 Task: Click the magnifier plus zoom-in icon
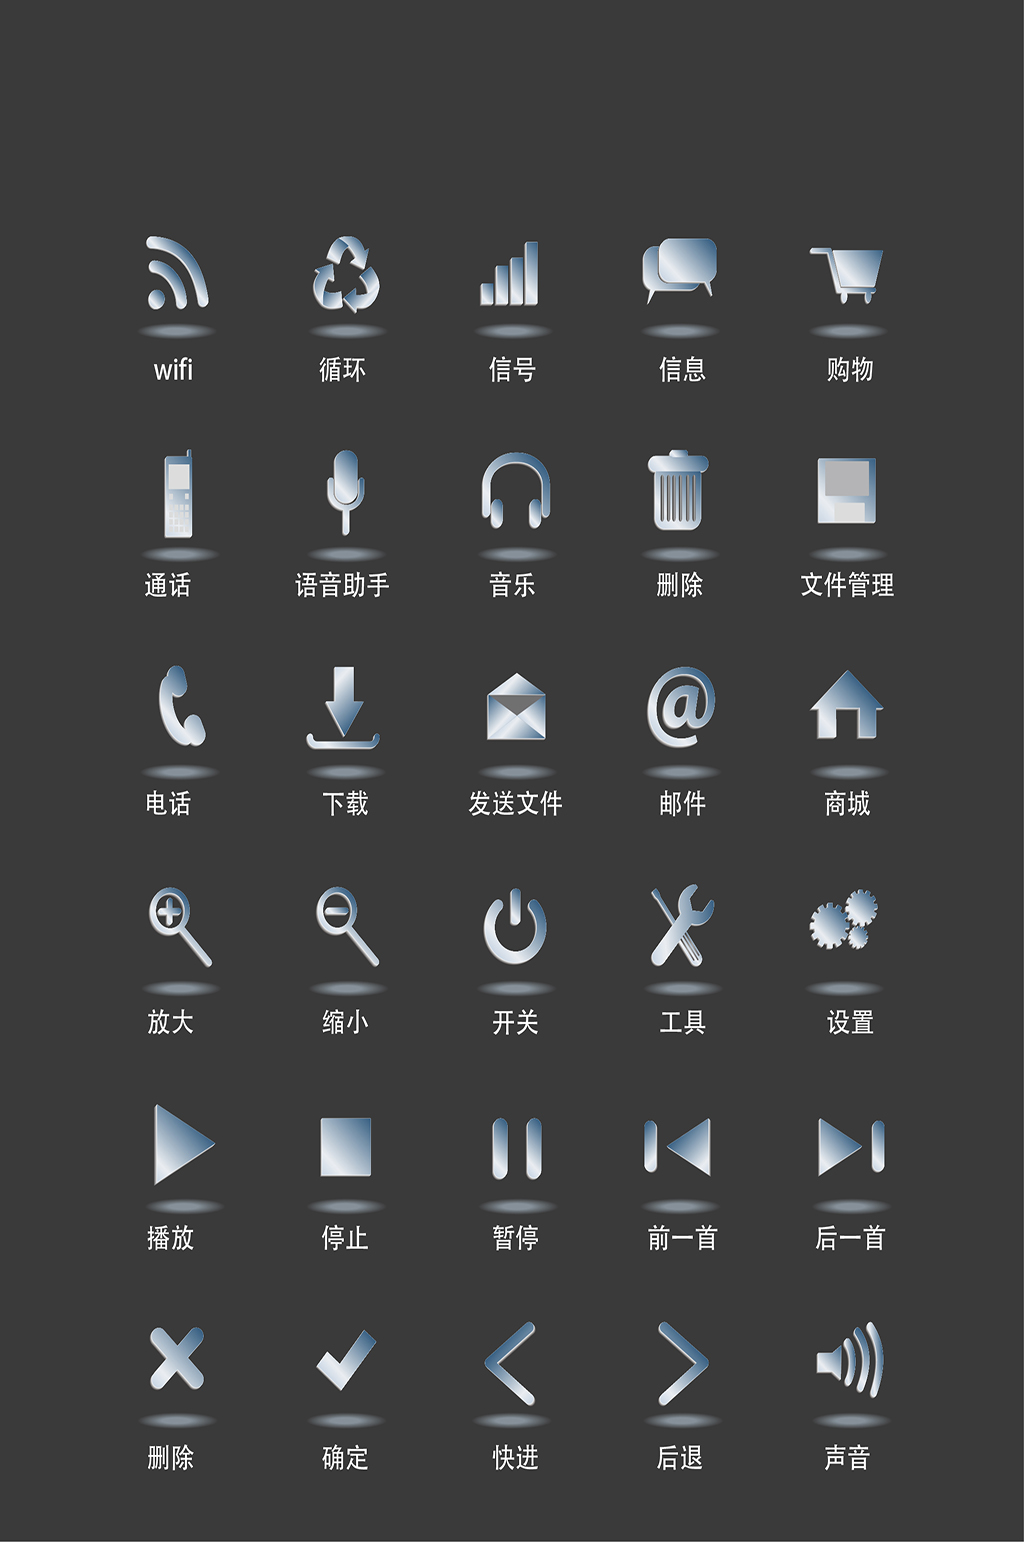(x=180, y=926)
